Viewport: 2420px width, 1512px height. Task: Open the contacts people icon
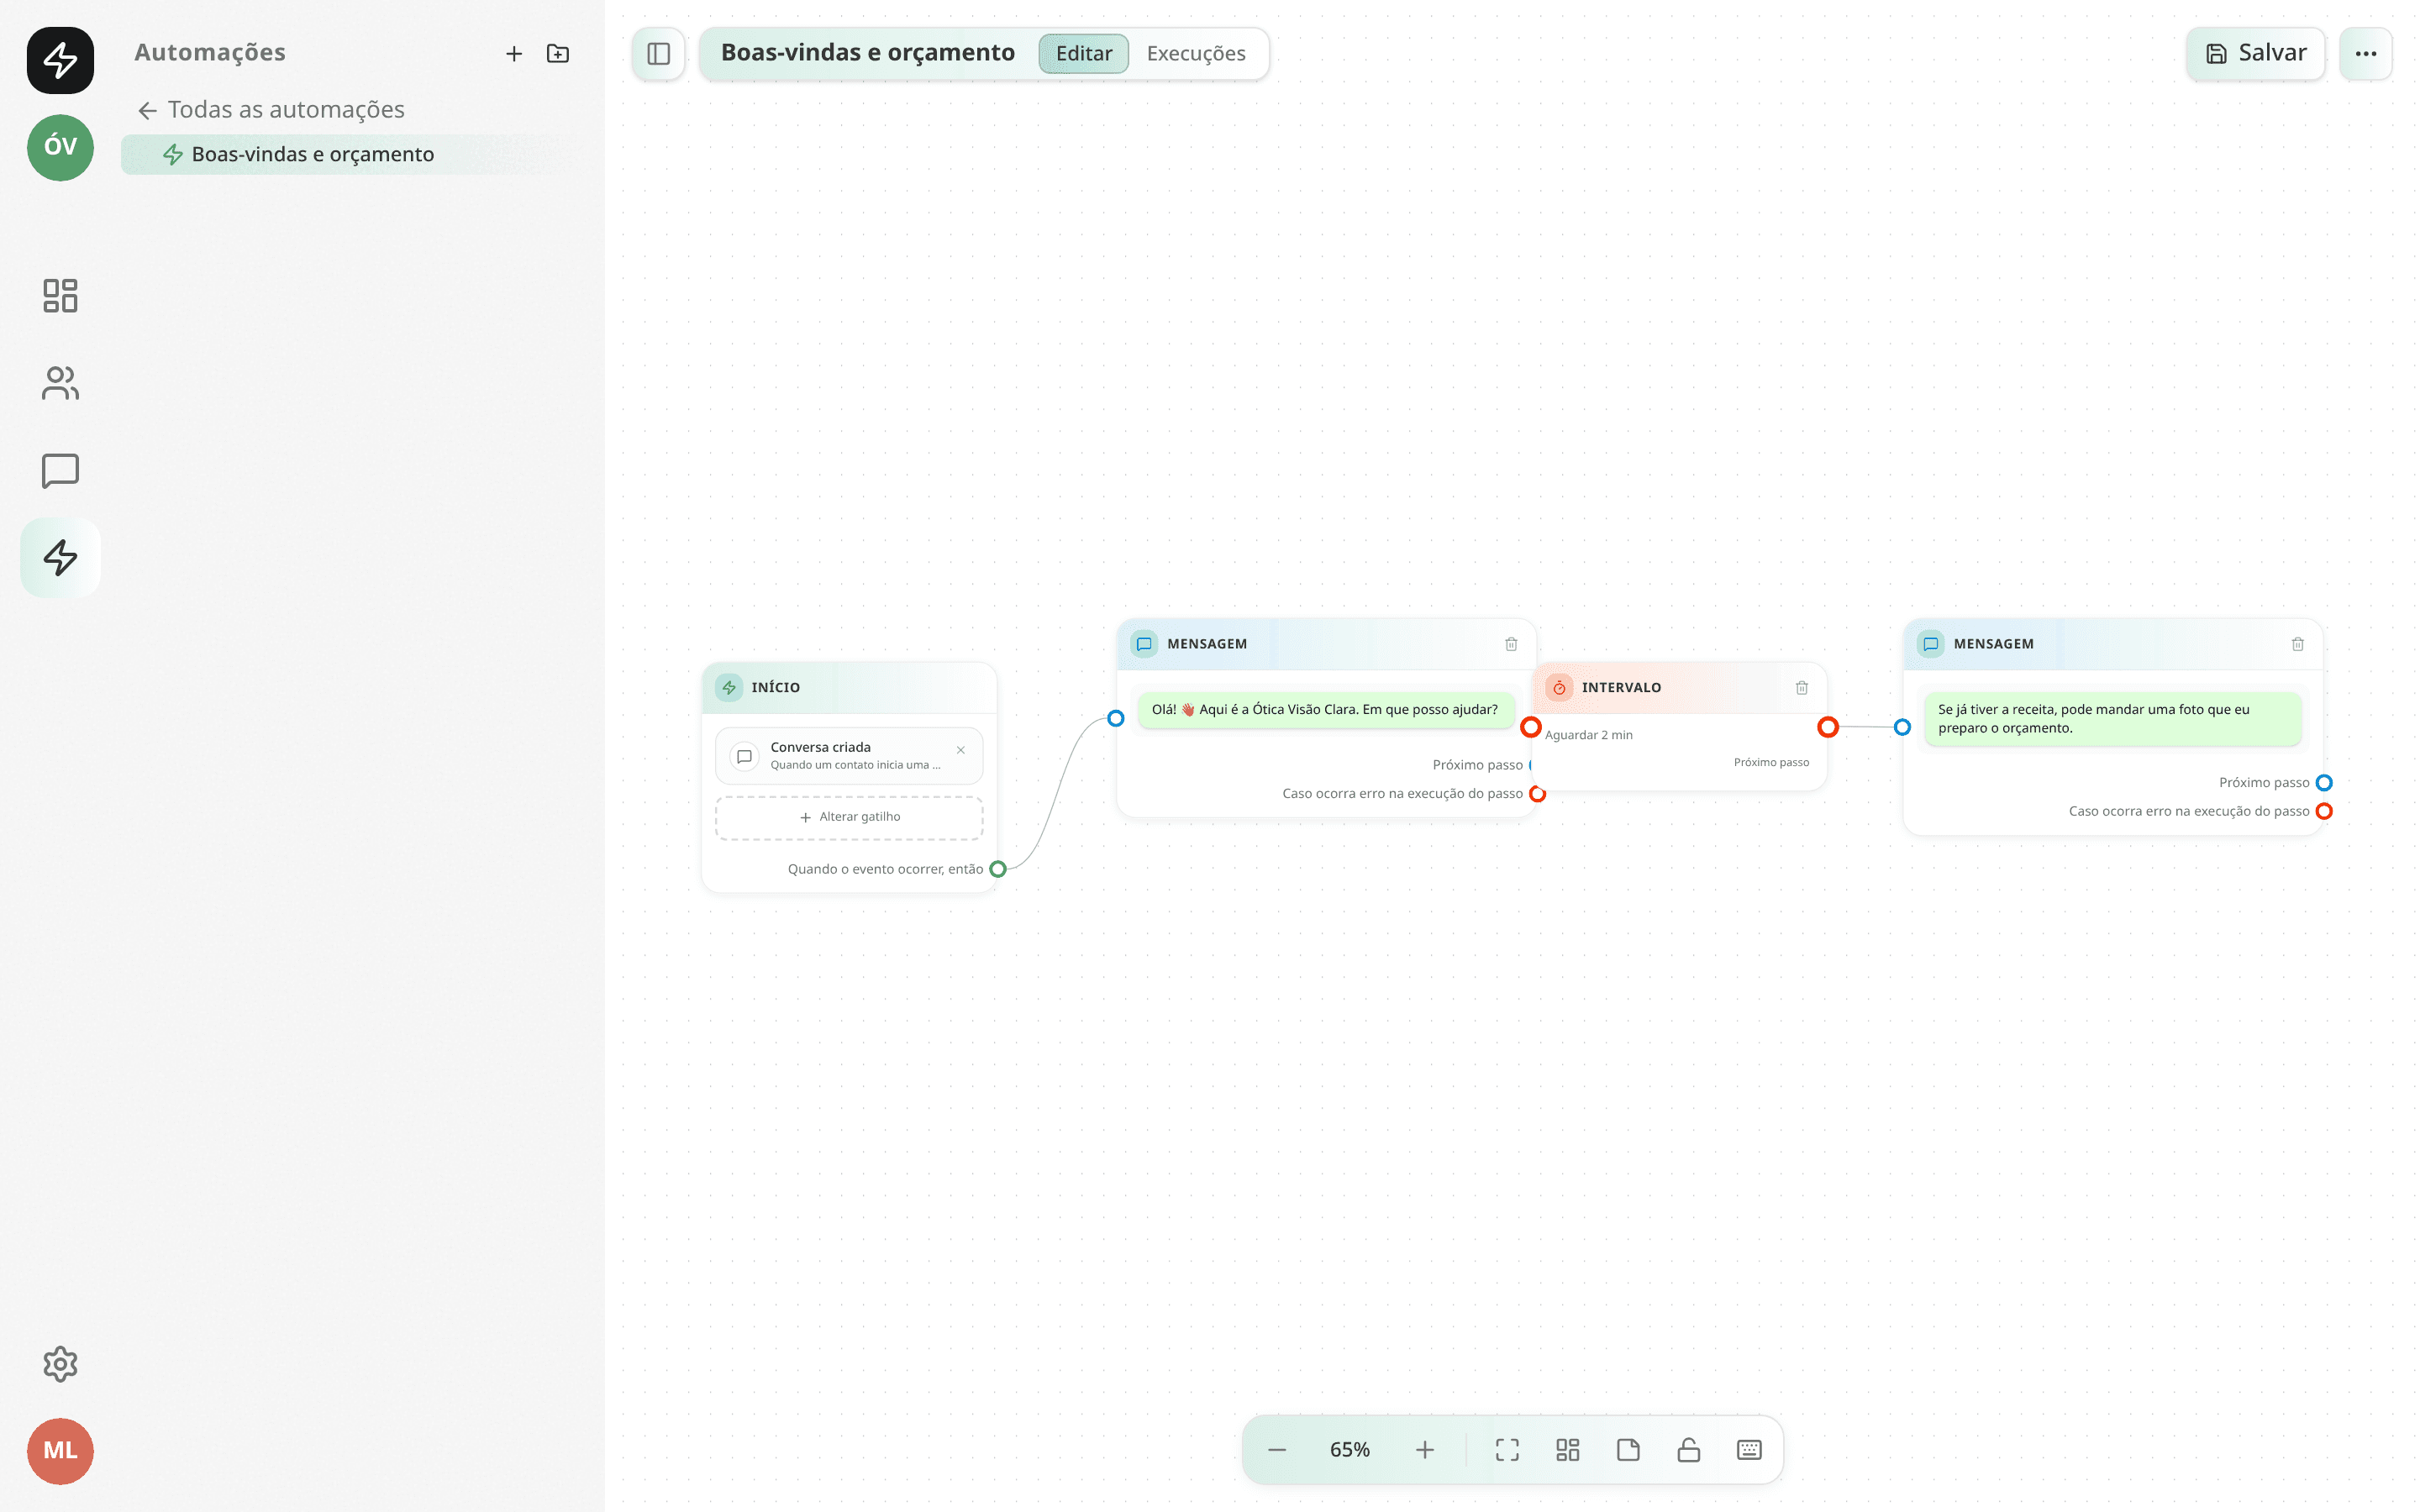pyautogui.click(x=60, y=383)
